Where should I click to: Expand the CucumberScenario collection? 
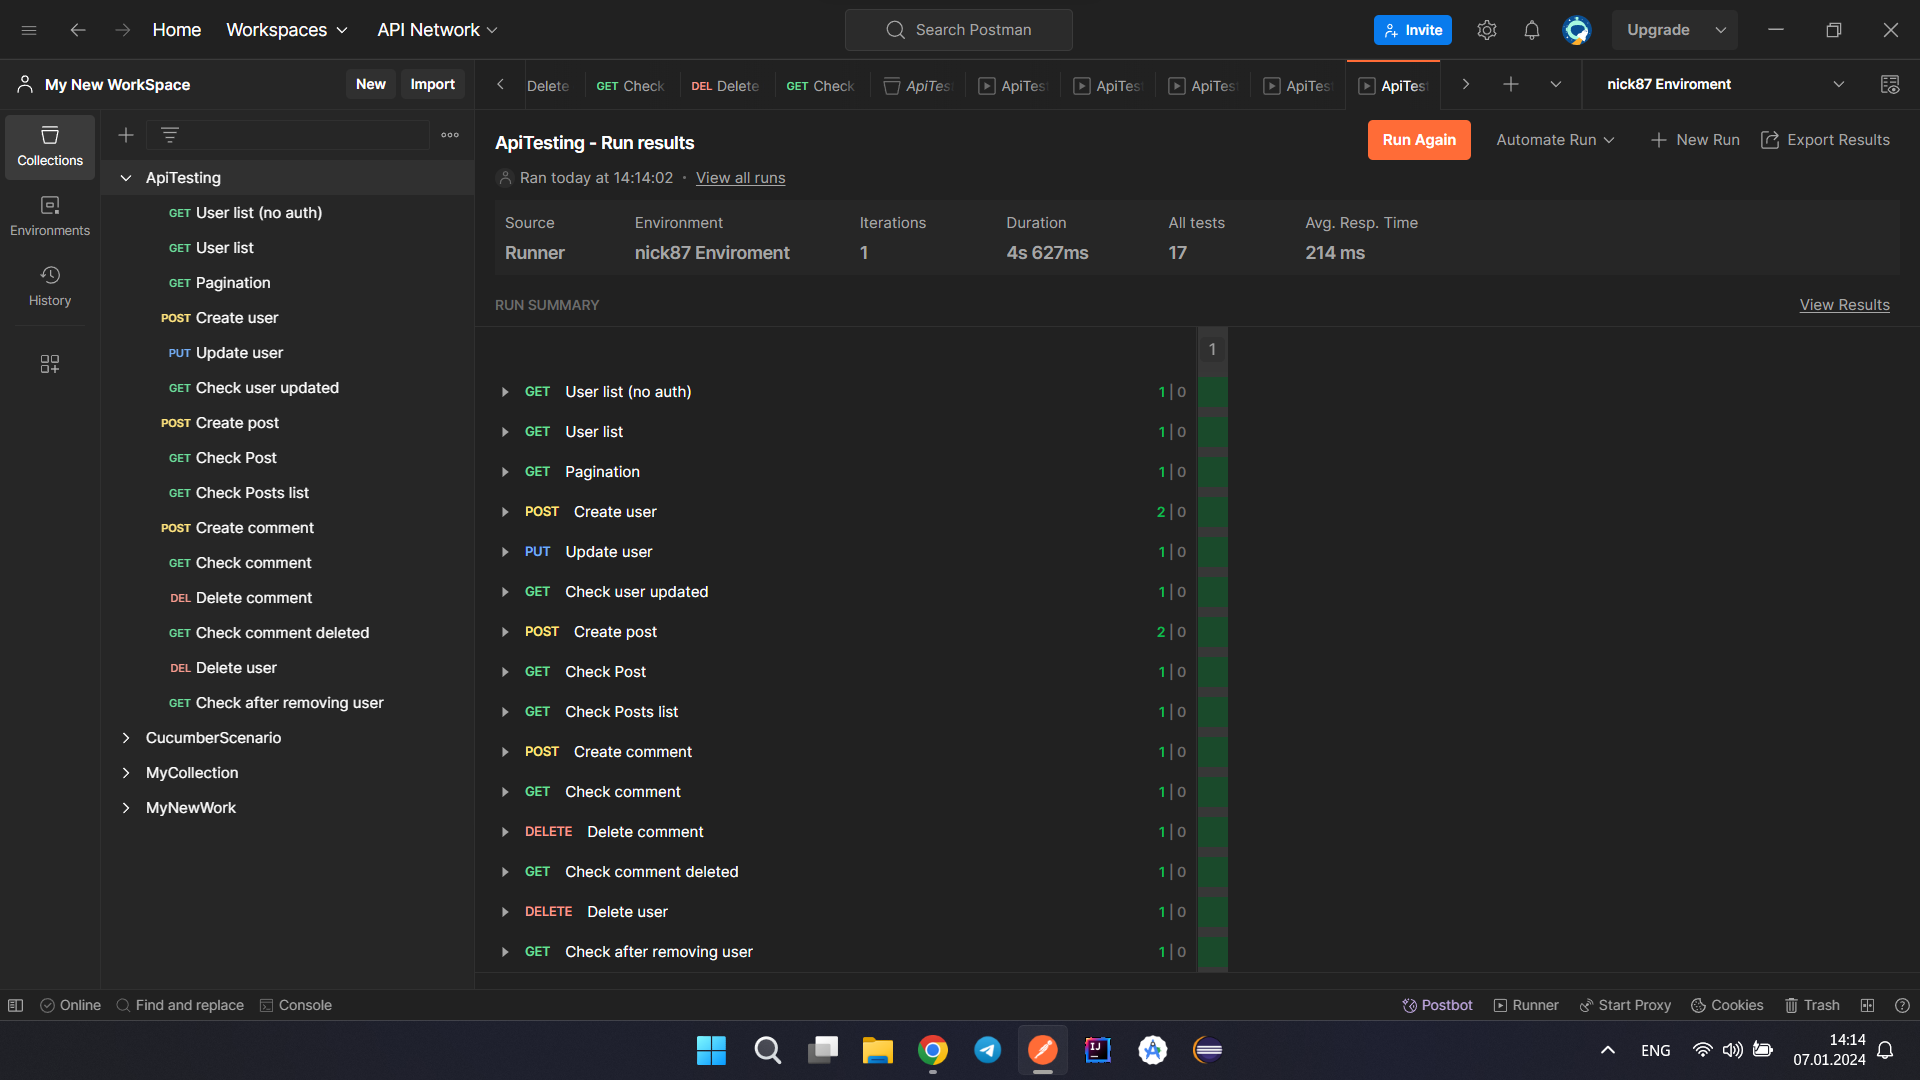click(x=126, y=738)
